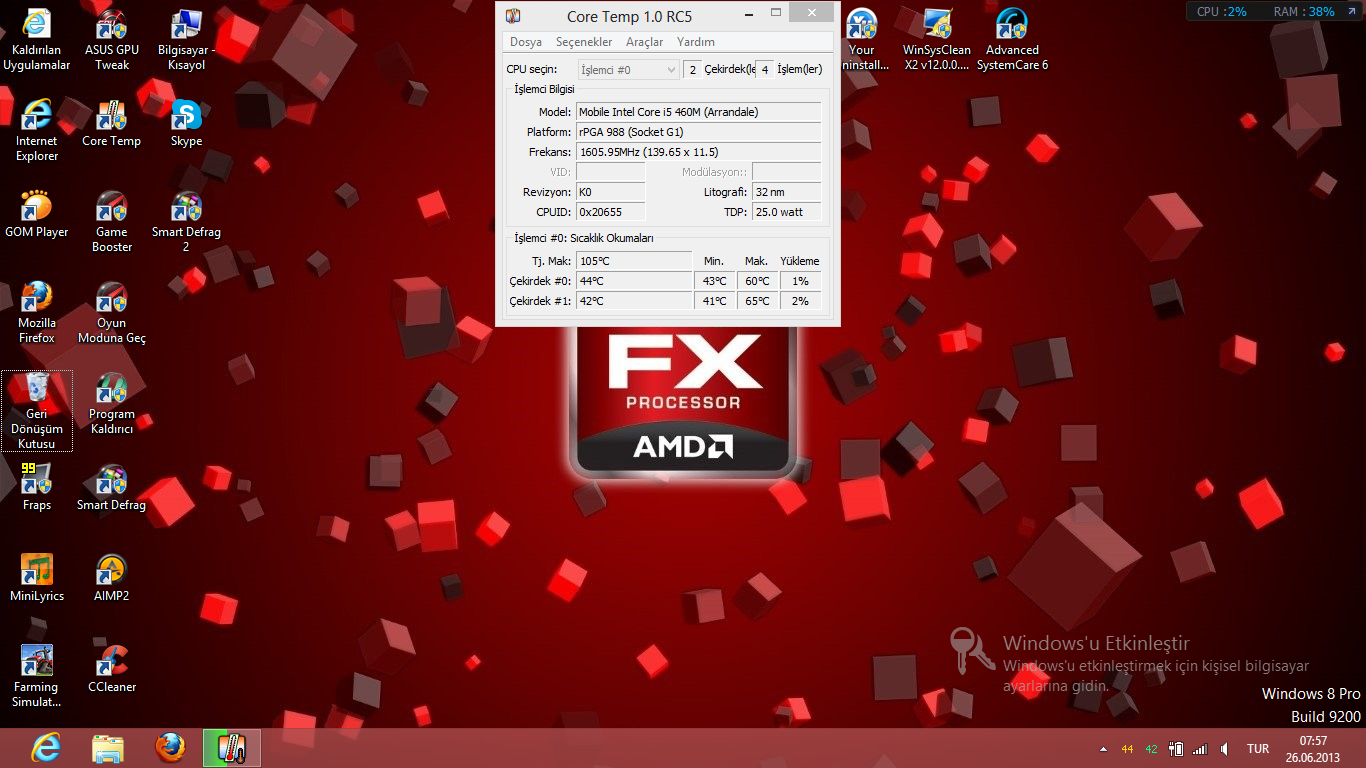Select MiniLyrics desktop icon
Image resolution: width=1366 pixels, height=768 pixels.
point(37,578)
